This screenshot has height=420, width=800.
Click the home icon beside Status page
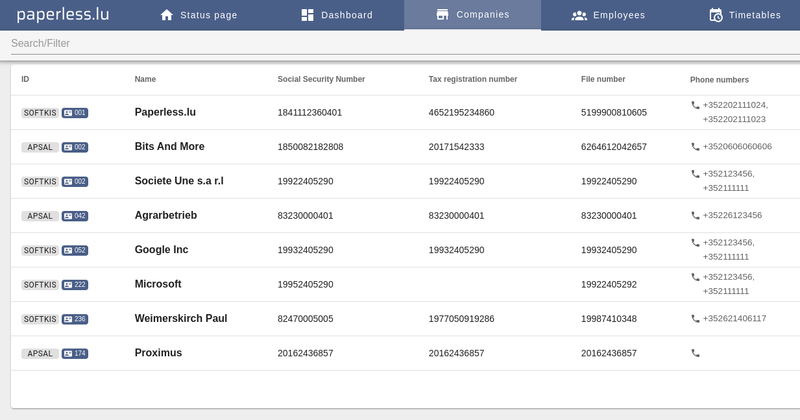tap(167, 15)
